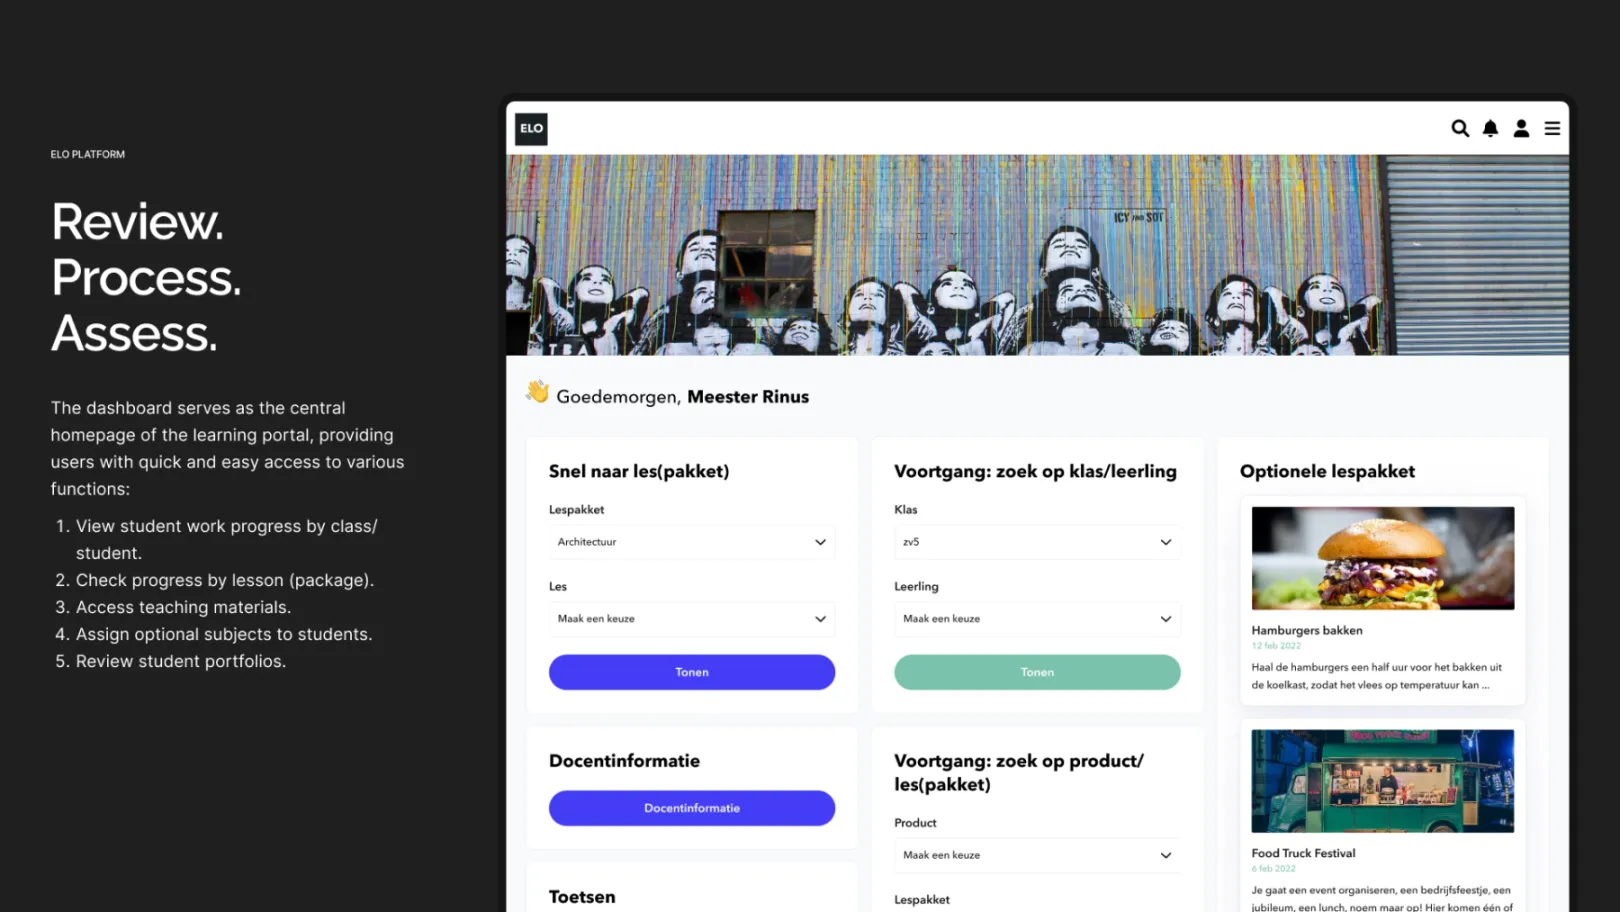Click the Toetsen heading
Screen dimensions: 1620x912
pos(582,897)
